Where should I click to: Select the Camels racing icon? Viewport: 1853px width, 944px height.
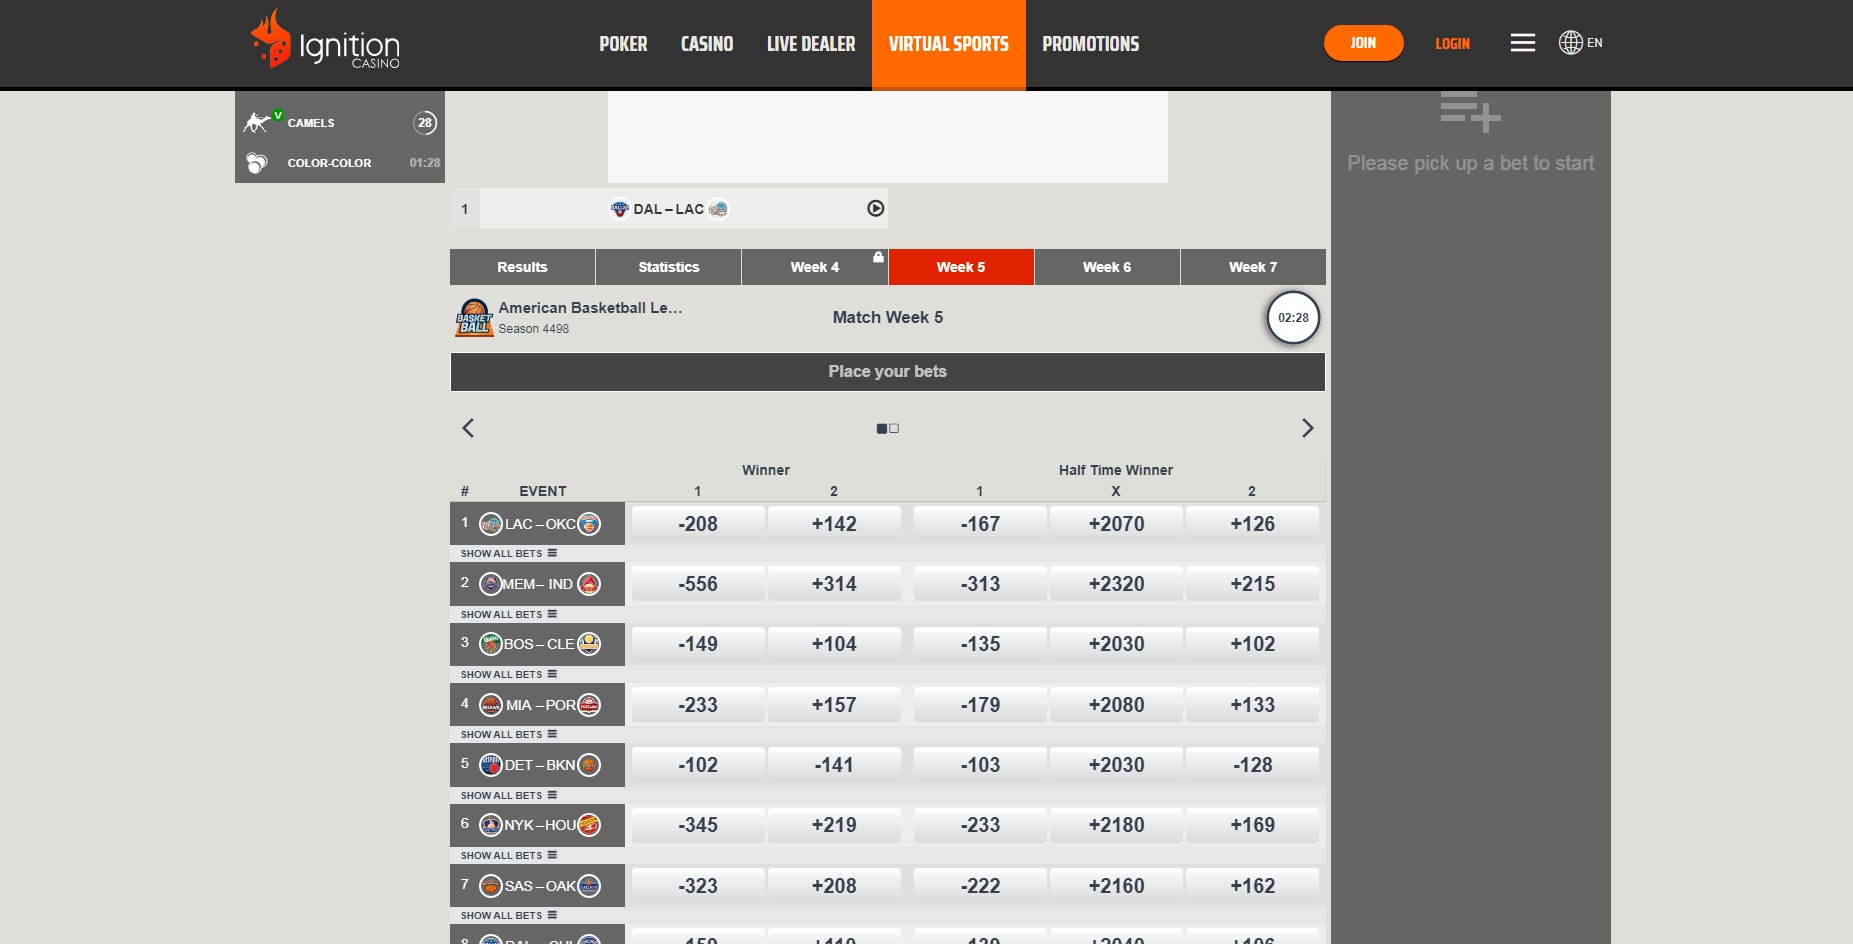pyautogui.click(x=258, y=122)
